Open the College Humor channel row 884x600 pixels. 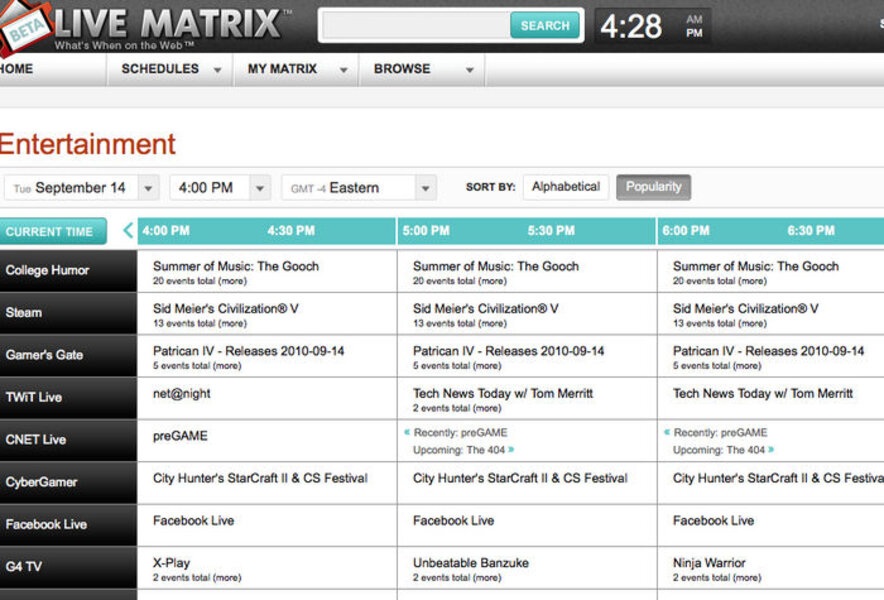(x=49, y=270)
